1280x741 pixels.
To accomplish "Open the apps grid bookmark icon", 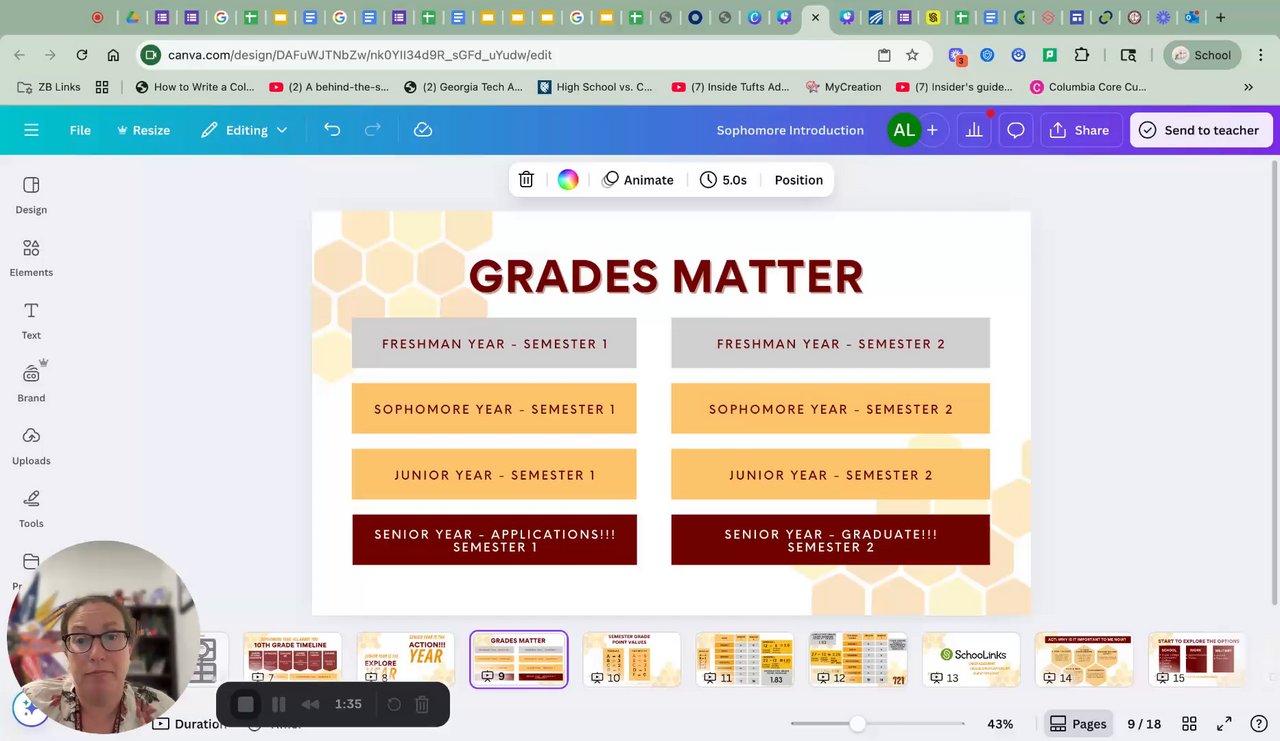I will pos(102,87).
